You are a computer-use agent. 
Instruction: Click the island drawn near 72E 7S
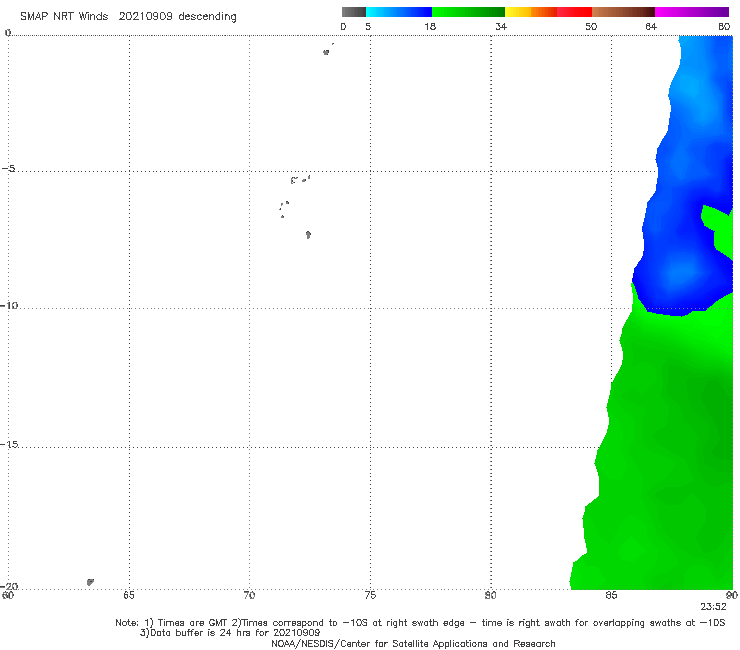(x=308, y=235)
